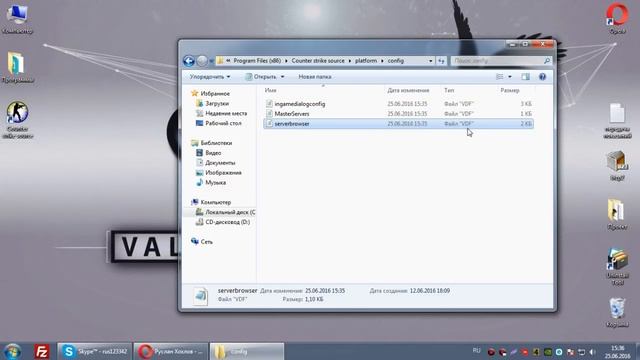Image resolution: width=640 pixels, height=360 pixels.
Task: Select Компьютер in navigation pane
Action: (216, 202)
